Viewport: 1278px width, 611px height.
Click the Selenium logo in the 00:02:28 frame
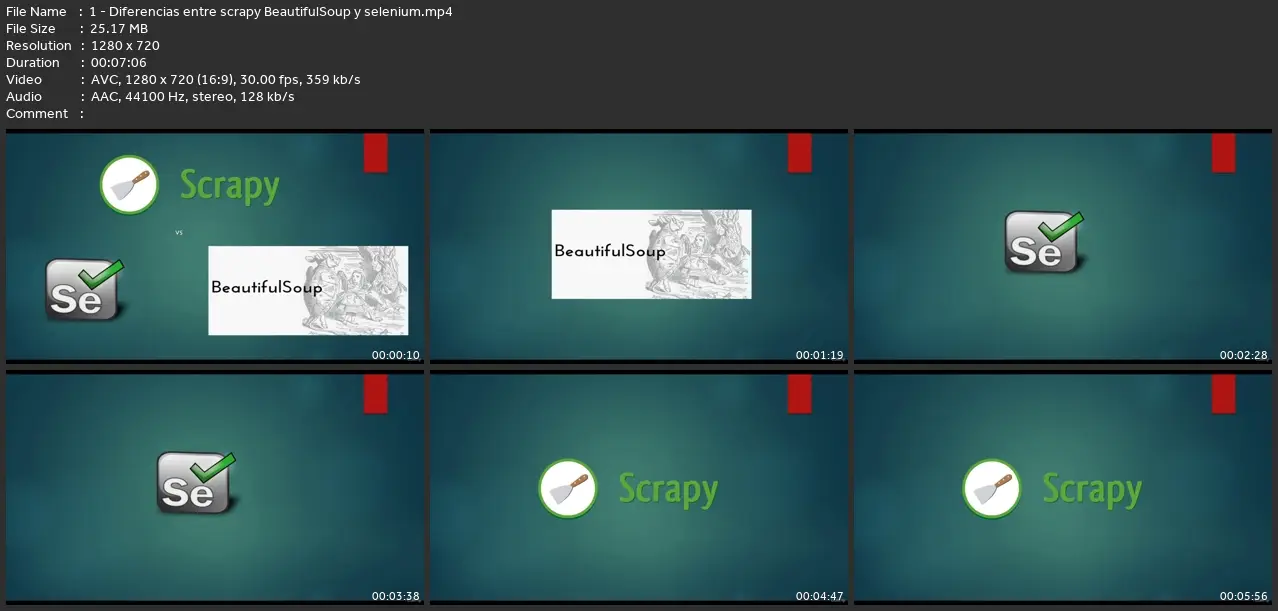(1044, 242)
